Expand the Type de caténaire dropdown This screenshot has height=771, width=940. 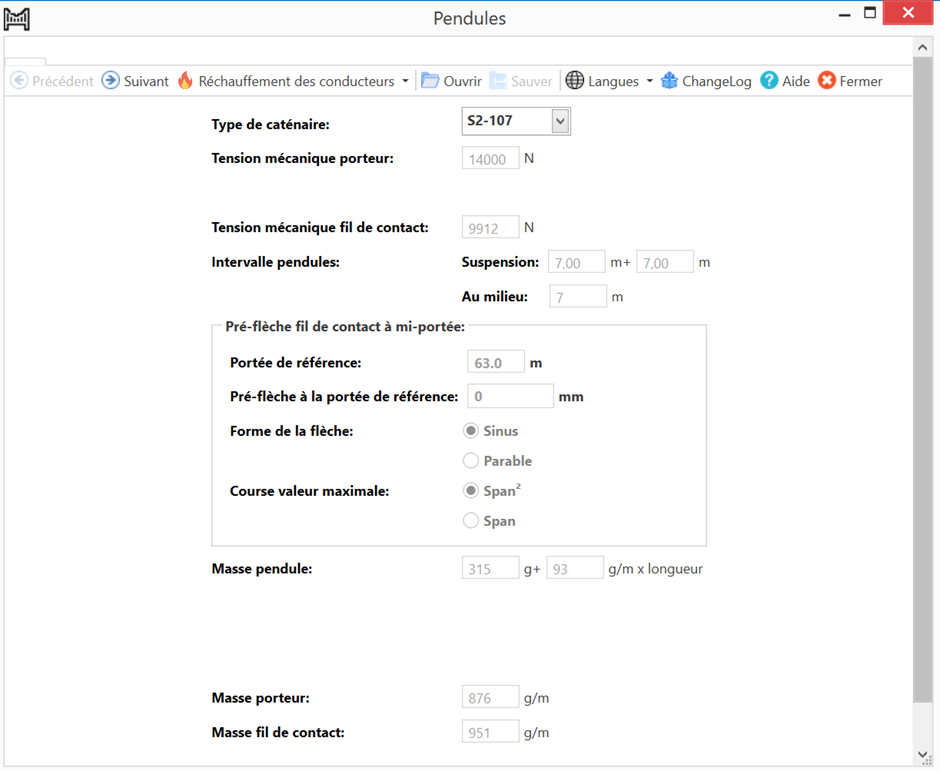tap(560, 121)
